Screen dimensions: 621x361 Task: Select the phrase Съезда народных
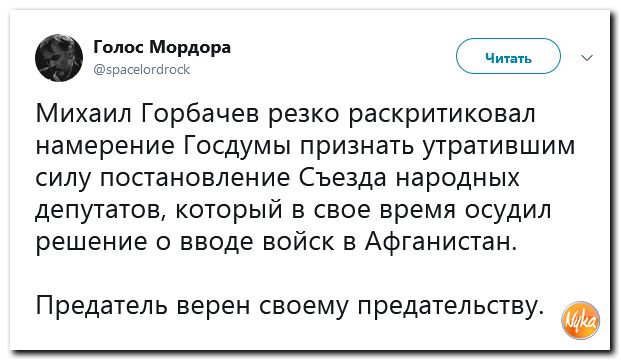point(409,177)
